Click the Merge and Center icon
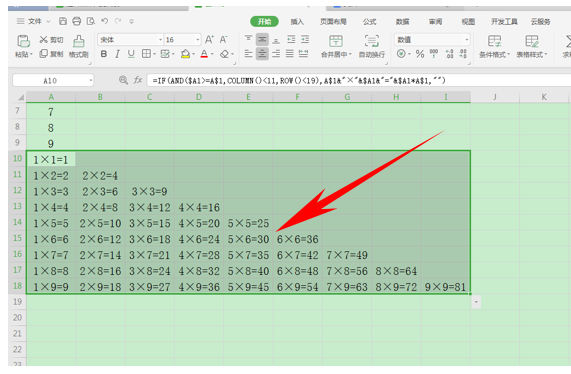The image size is (571, 374). 336,41
